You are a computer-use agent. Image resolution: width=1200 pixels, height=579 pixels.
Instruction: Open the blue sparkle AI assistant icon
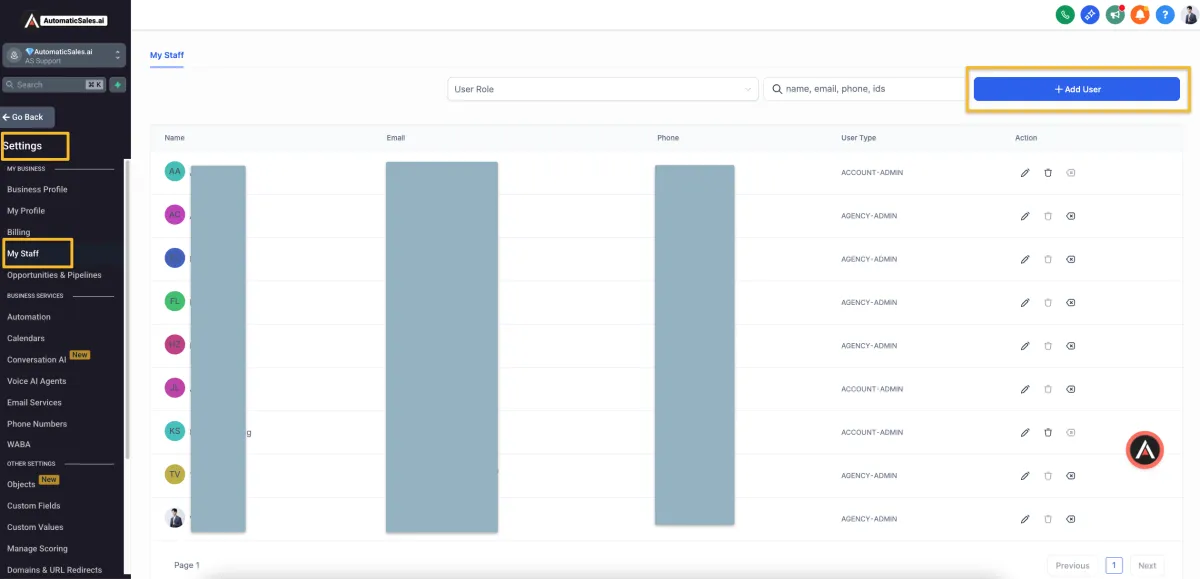[1090, 15]
